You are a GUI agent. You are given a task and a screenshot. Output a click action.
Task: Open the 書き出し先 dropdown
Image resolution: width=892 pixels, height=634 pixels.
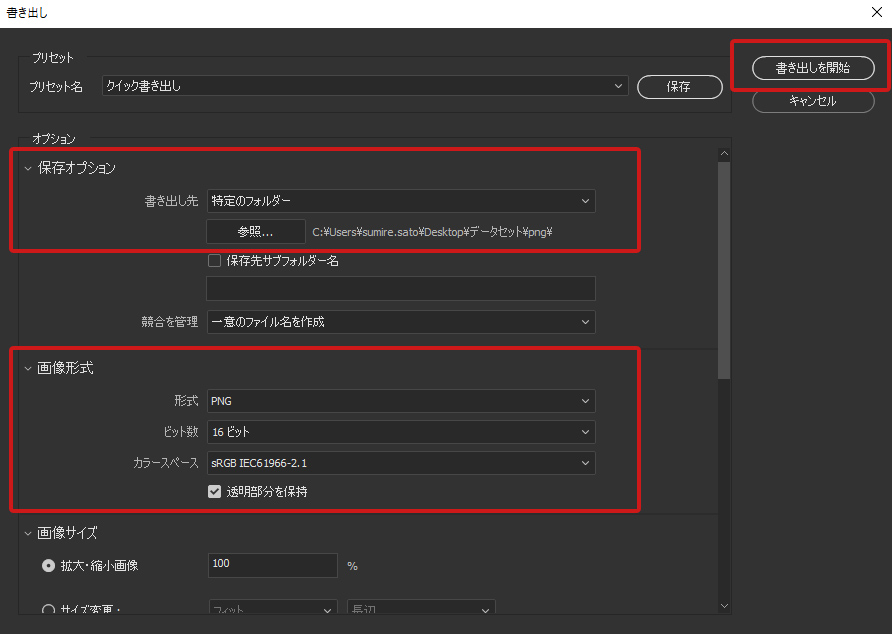(x=401, y=201)
